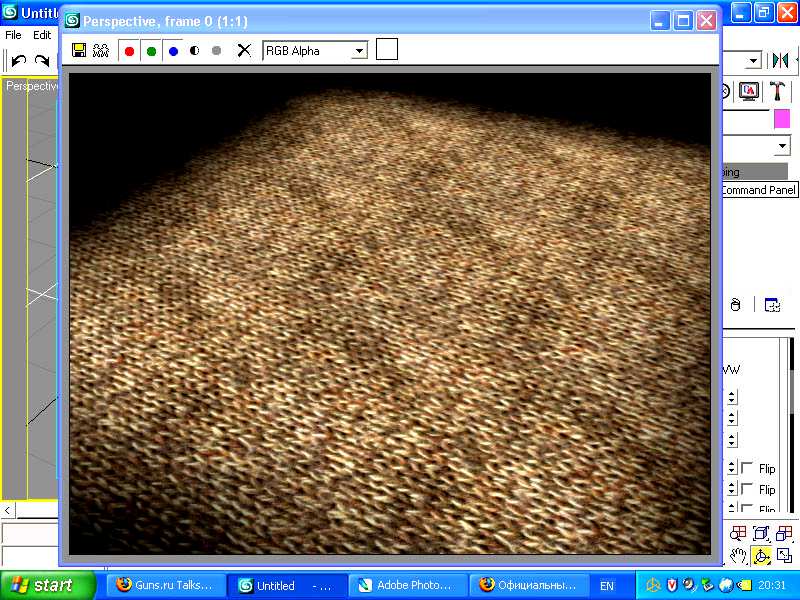Toggle the blue channel display

(173, 50)
